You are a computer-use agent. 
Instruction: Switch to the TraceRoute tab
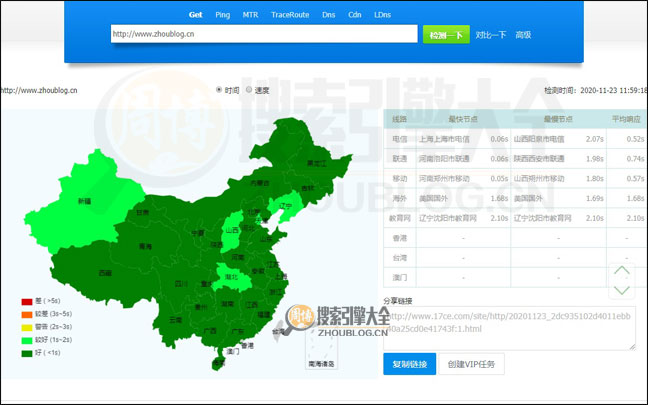click(290, 15)
